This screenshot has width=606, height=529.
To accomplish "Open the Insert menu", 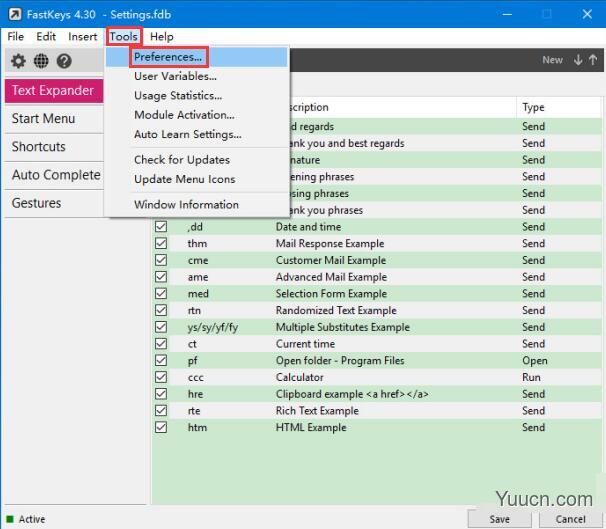I will click(82, 37).
